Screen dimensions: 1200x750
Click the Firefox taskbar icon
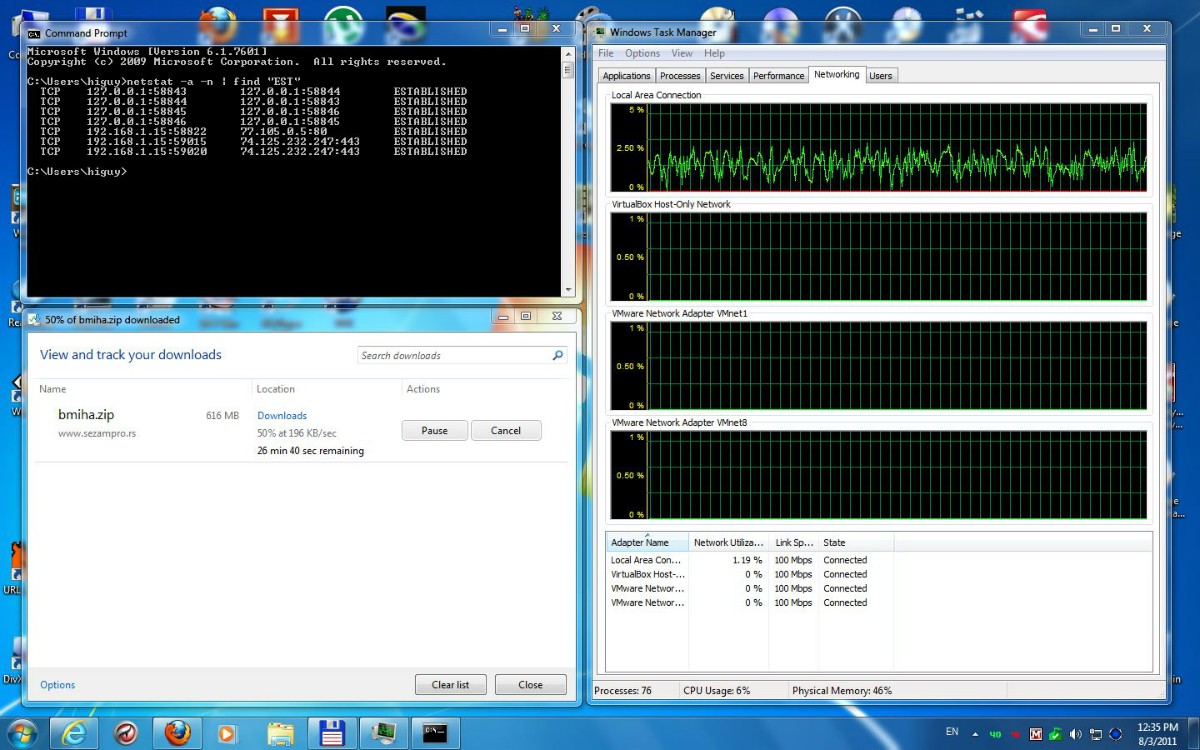177,732
